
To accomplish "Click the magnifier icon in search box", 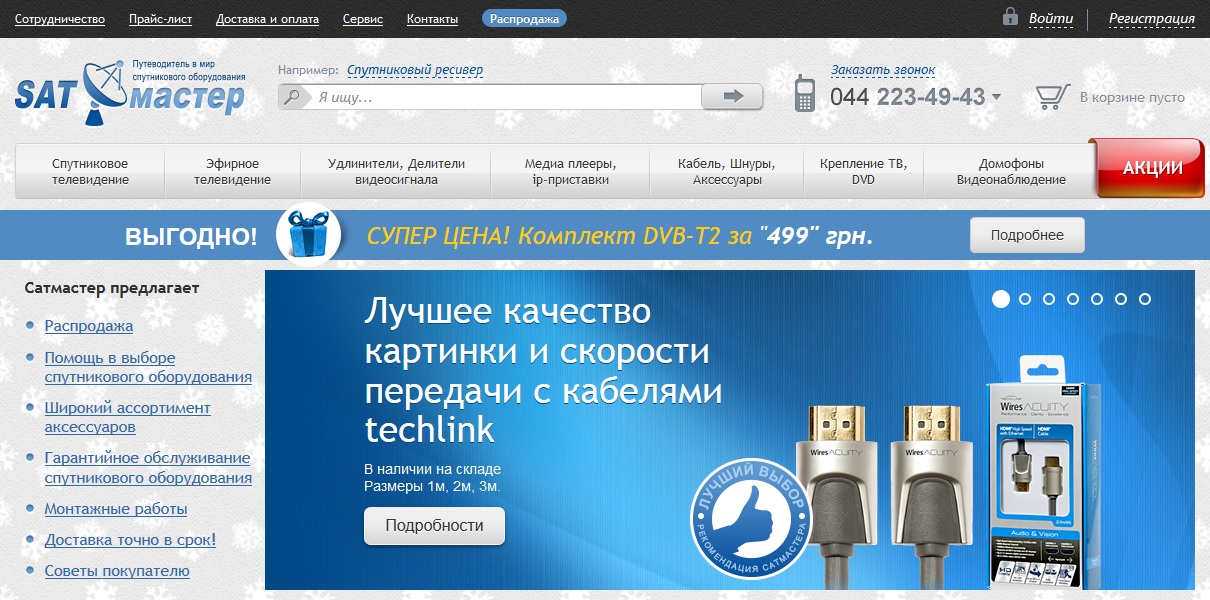I will click(x=293, y=97).
